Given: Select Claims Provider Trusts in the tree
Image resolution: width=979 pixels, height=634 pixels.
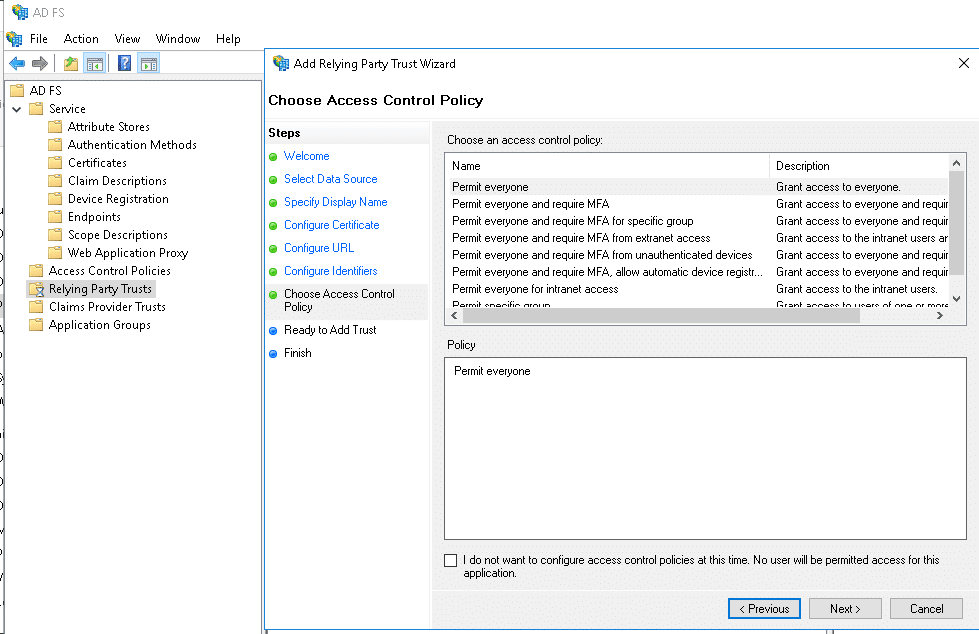Looking at the screenshot, I should coord(107,307).
